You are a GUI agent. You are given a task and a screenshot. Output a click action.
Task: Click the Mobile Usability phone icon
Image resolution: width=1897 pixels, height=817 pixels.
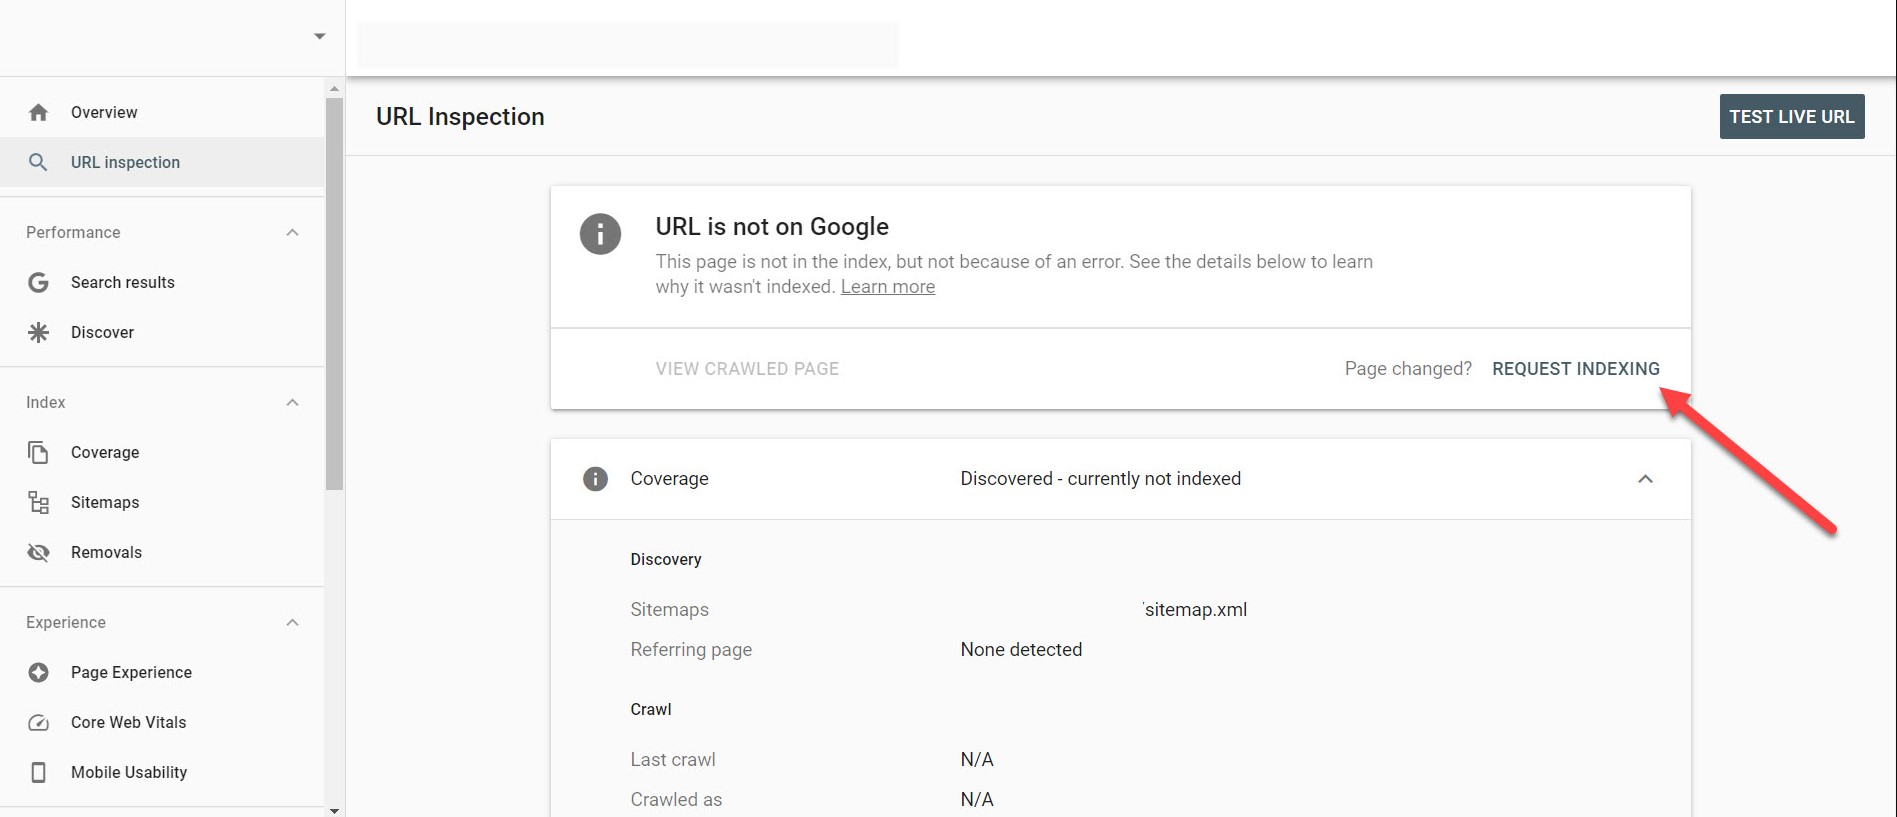pyautogui.click(x=38, y=772)
